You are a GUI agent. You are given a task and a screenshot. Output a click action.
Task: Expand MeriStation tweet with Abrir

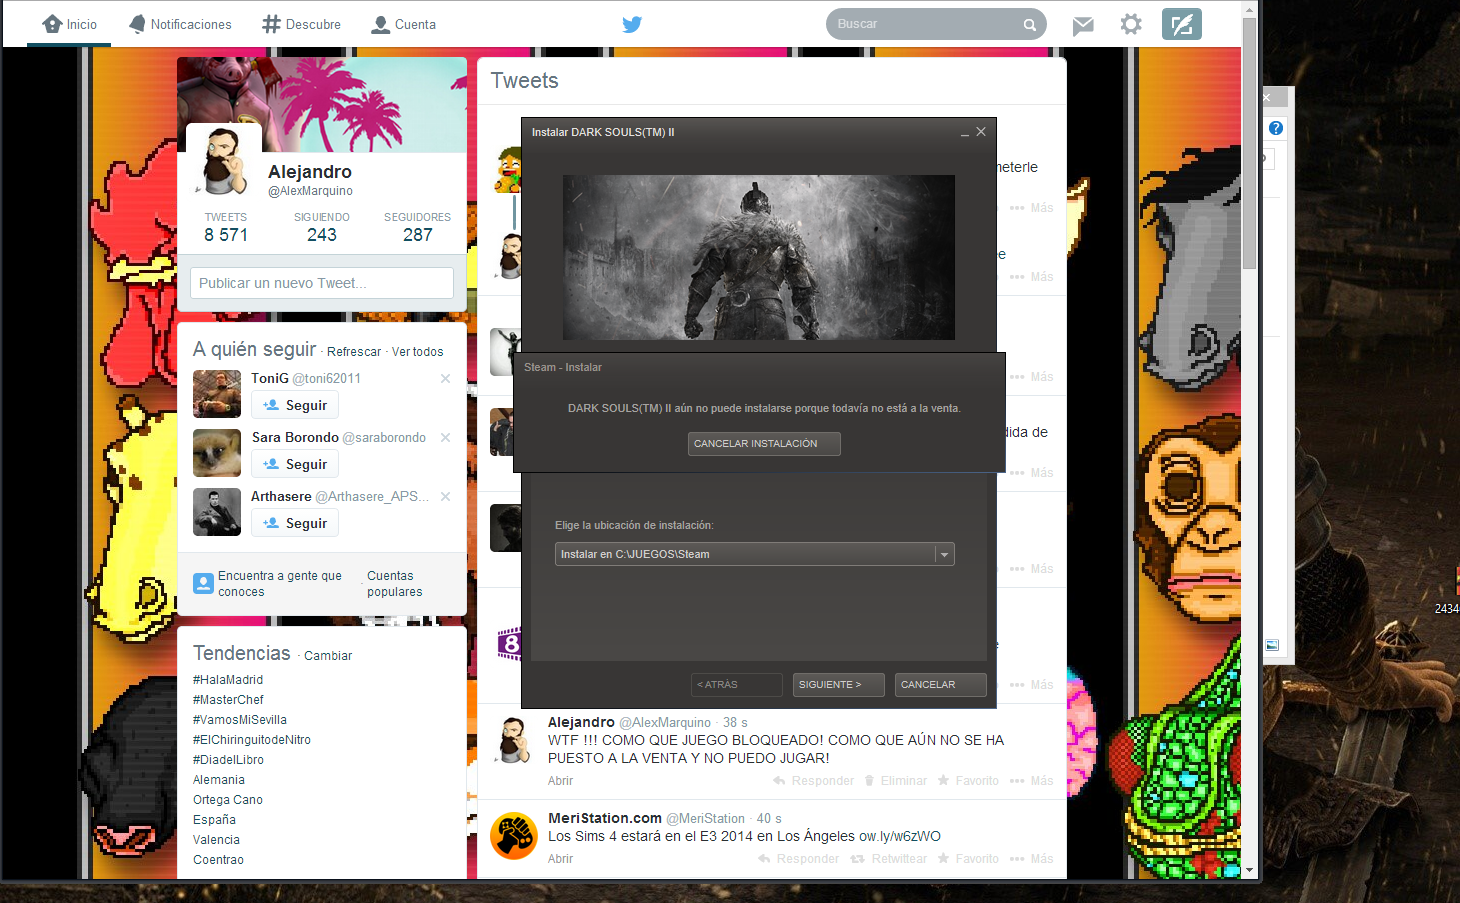pyautogui.click(x=560, y=859)
